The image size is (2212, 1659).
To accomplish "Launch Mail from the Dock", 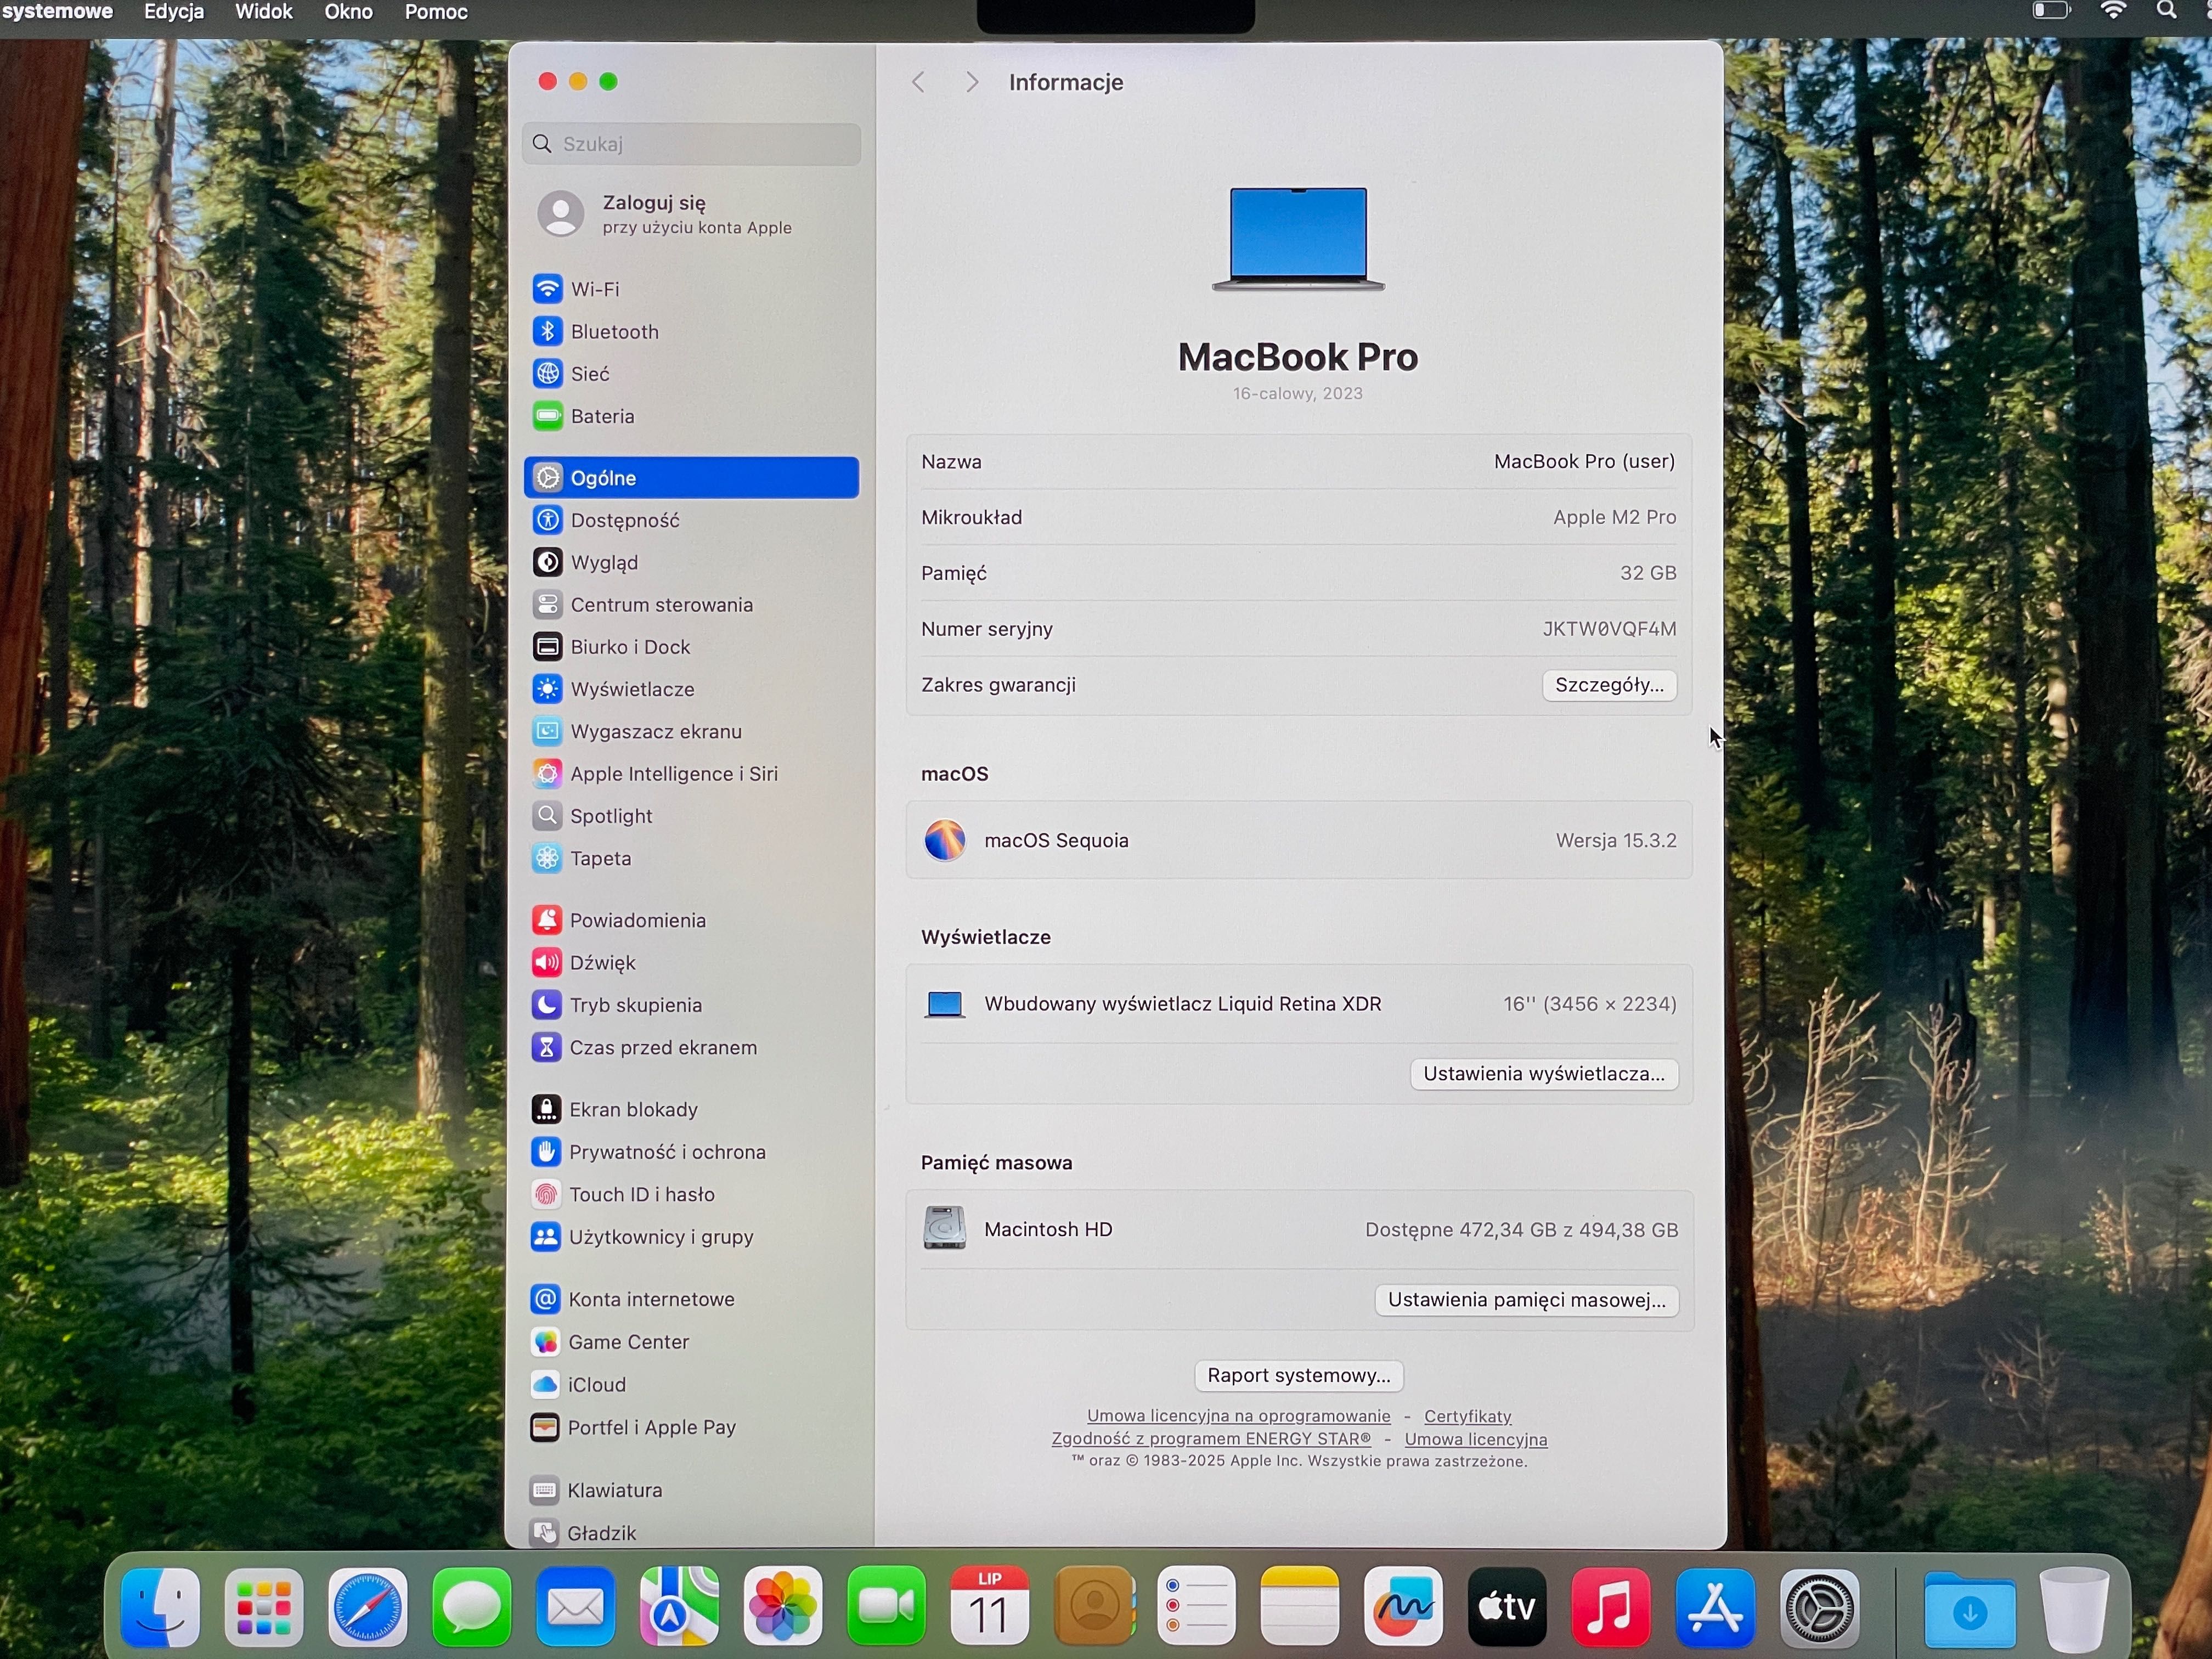I will pos(576,1607).
